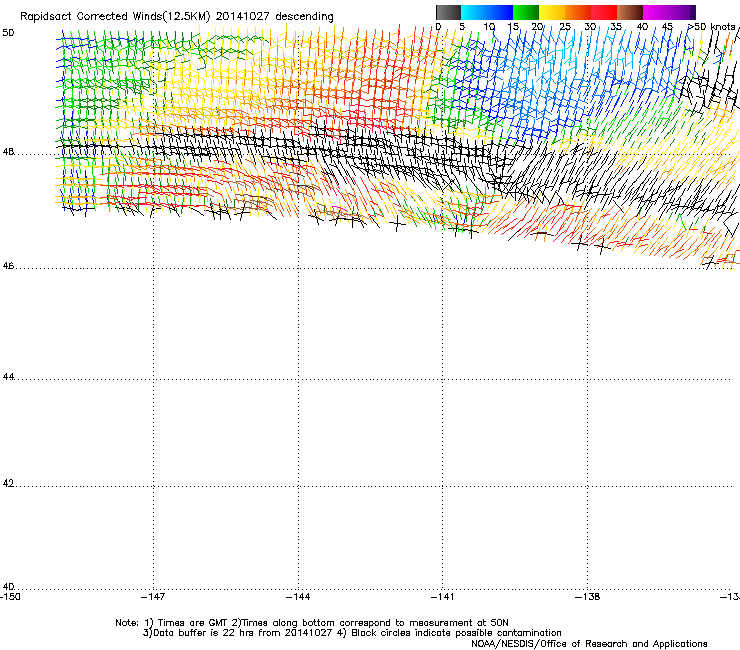Click the legend tick label '30'
The width and height of the screenshot is (740, 650).
590,26
